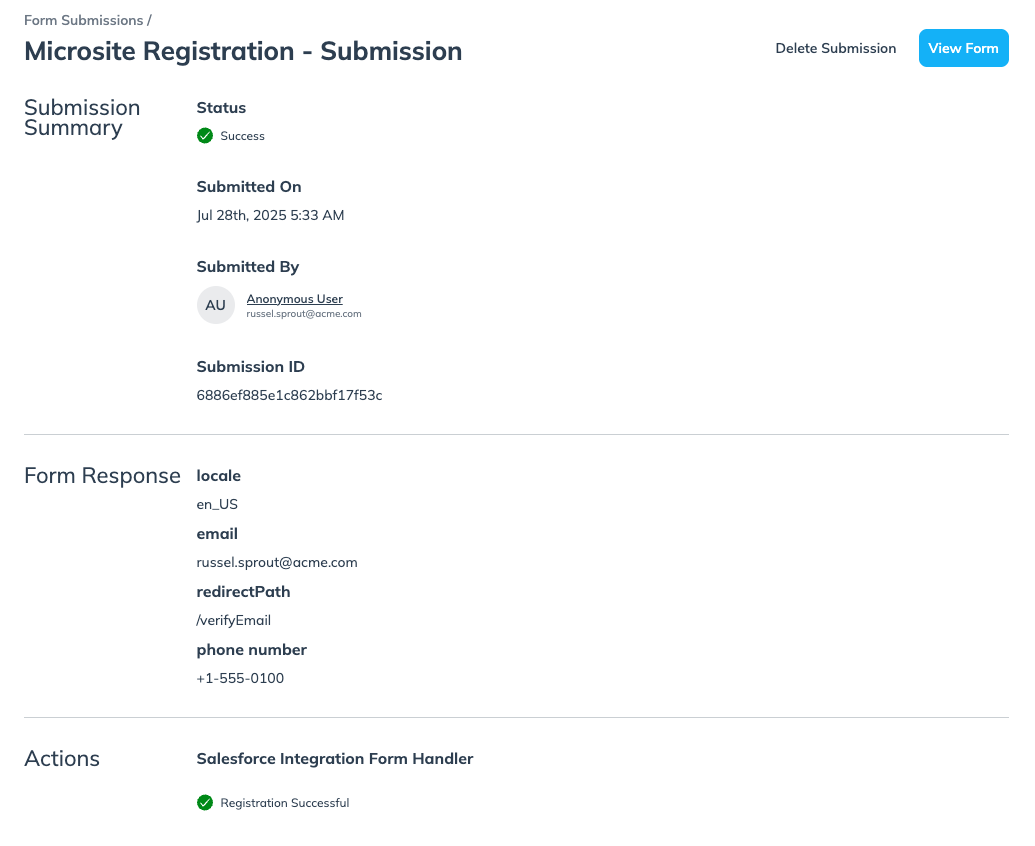The image size is (1035, 846).
Task: Go back via Form Submissions breadcrumb
Action: (x=83, y=20)
